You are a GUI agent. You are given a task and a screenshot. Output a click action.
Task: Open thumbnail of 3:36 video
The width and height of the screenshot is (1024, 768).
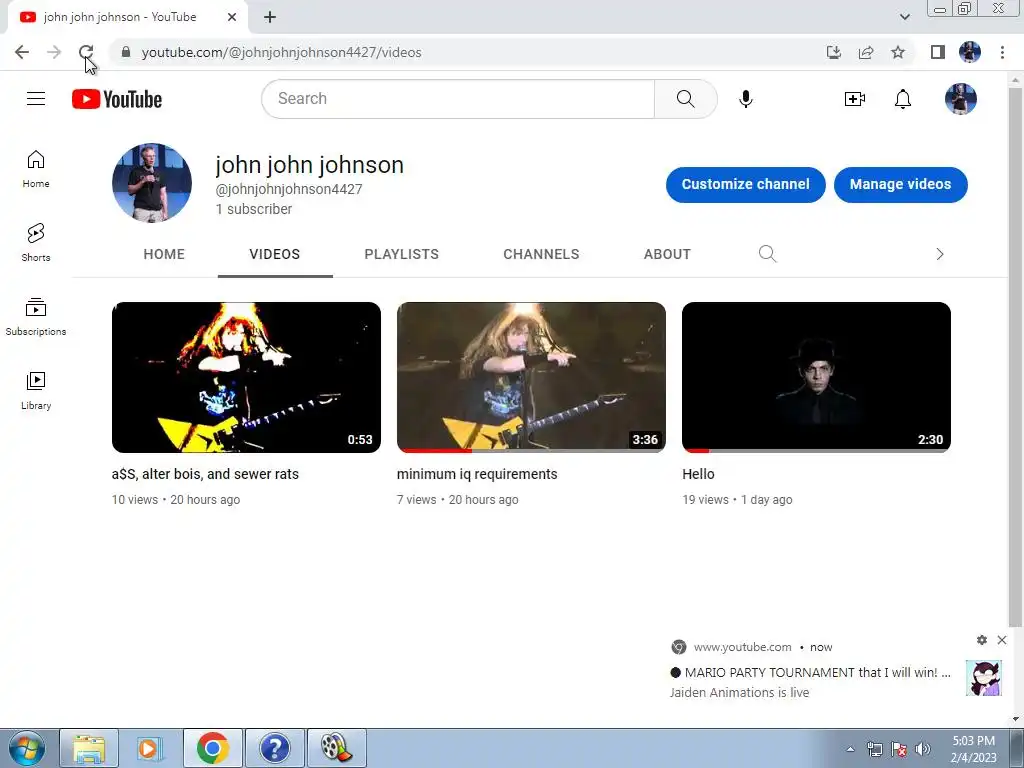point(531,377)
